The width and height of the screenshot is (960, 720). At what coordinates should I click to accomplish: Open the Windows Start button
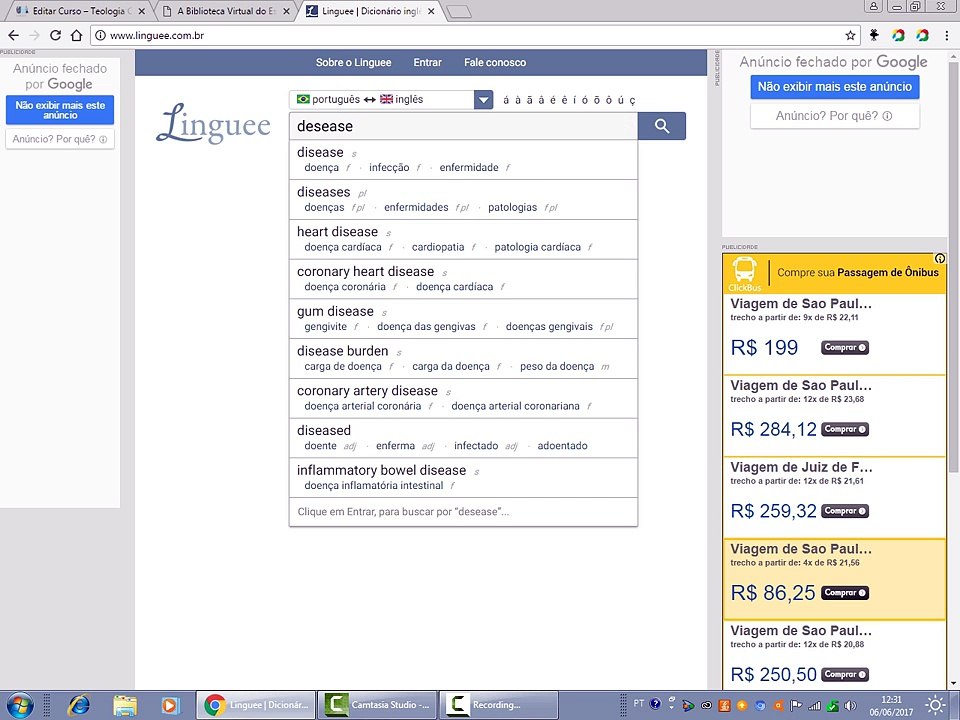(x=20, y=705)
